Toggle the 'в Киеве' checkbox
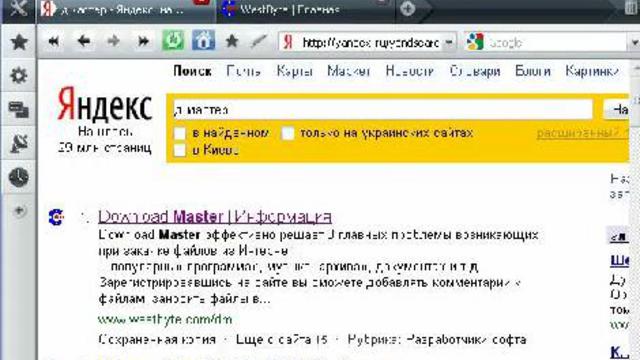640x360 pixels. pos(180,150)
